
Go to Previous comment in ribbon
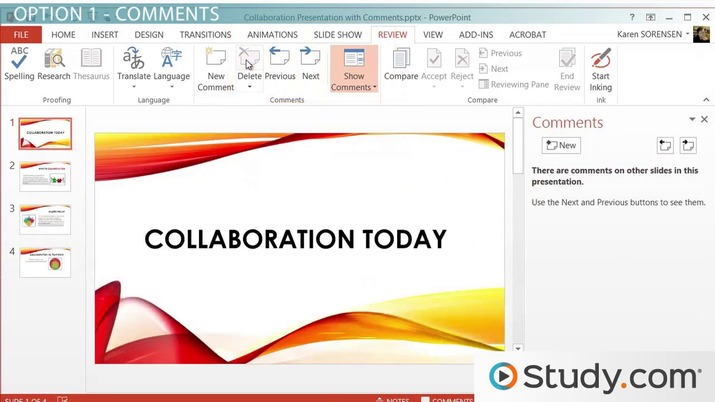click(280, 64)
